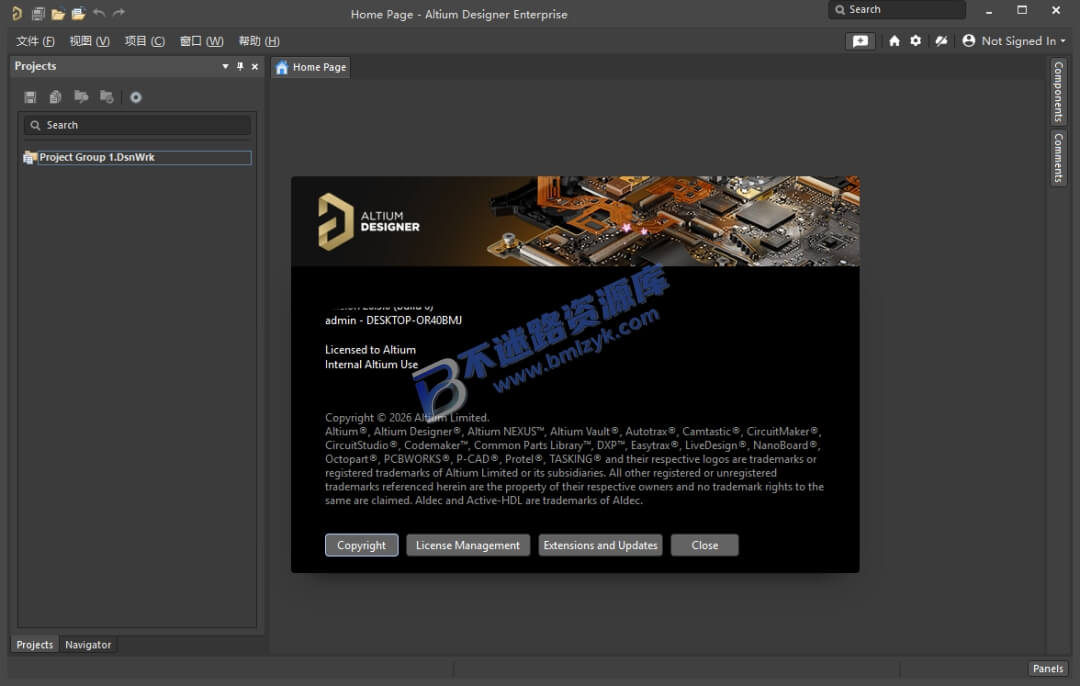Switch to the Navigator tab

point(88,645)
